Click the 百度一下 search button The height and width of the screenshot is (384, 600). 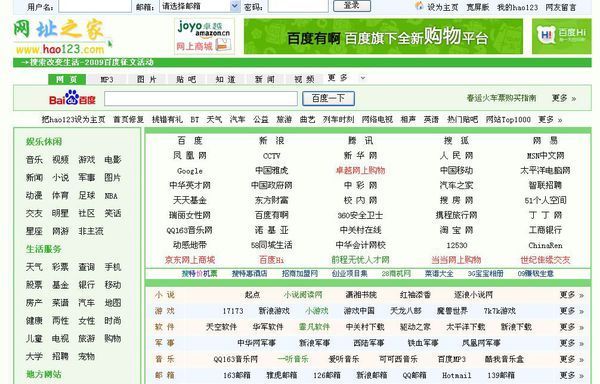328,98
